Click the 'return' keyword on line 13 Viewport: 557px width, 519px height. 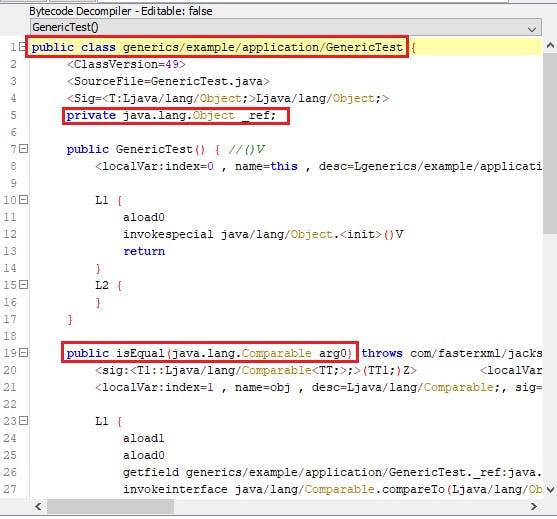[144, 251]
